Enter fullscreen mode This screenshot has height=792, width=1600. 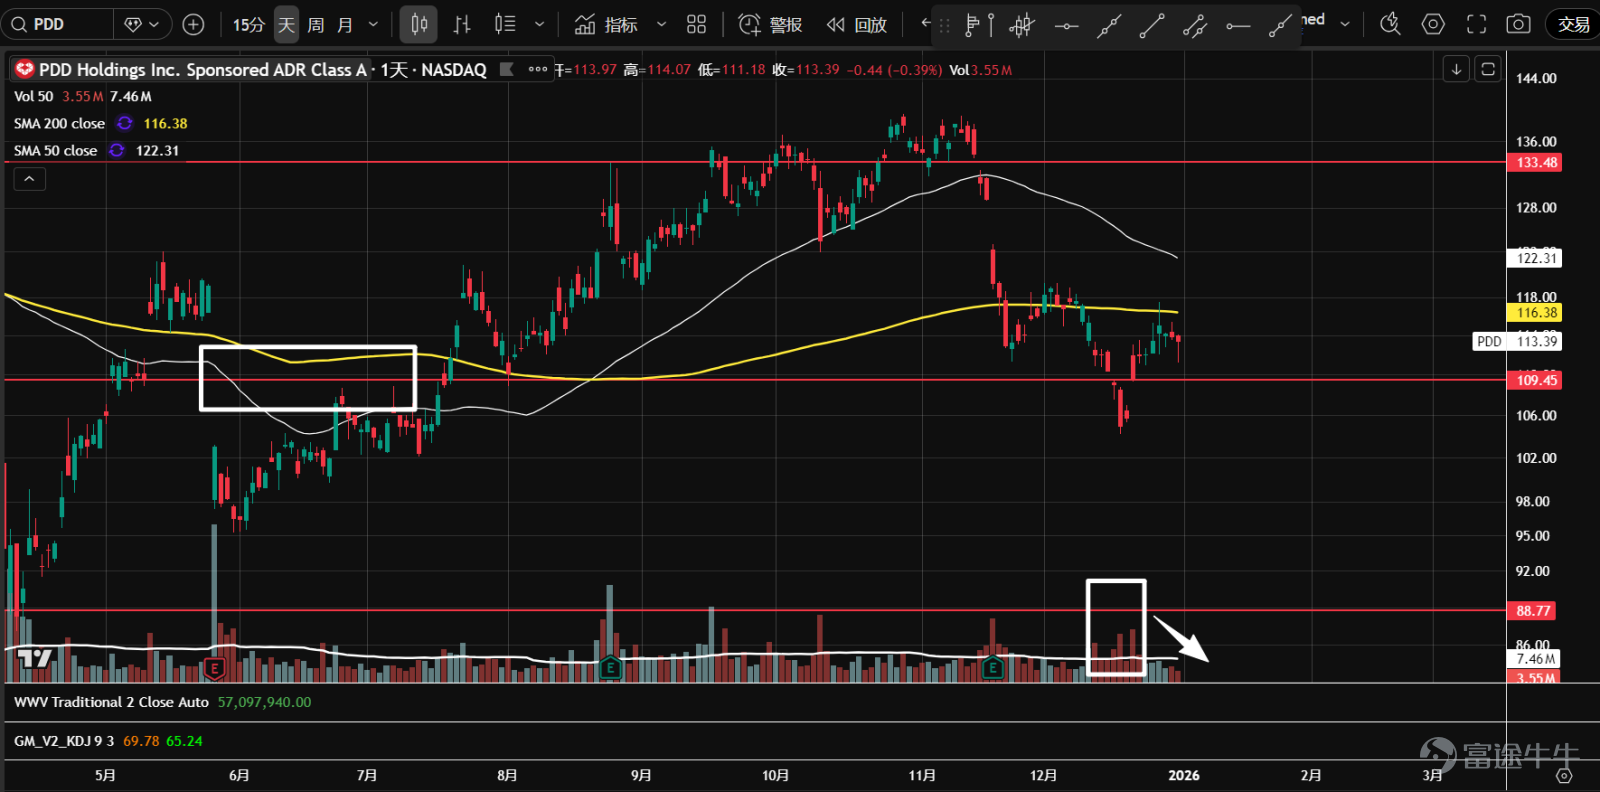point(1476,24)
